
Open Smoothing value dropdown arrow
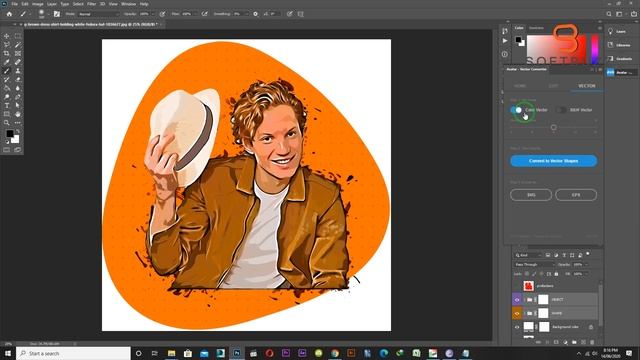point(247,14)
